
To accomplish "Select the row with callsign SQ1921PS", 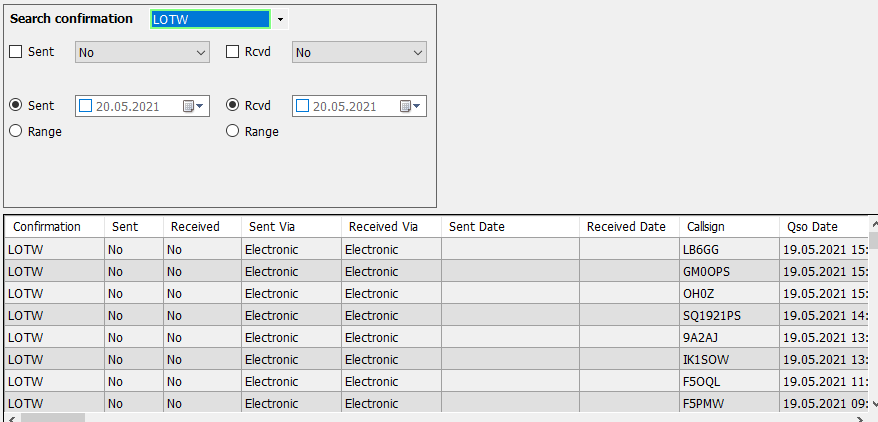I will pos(437,316).
